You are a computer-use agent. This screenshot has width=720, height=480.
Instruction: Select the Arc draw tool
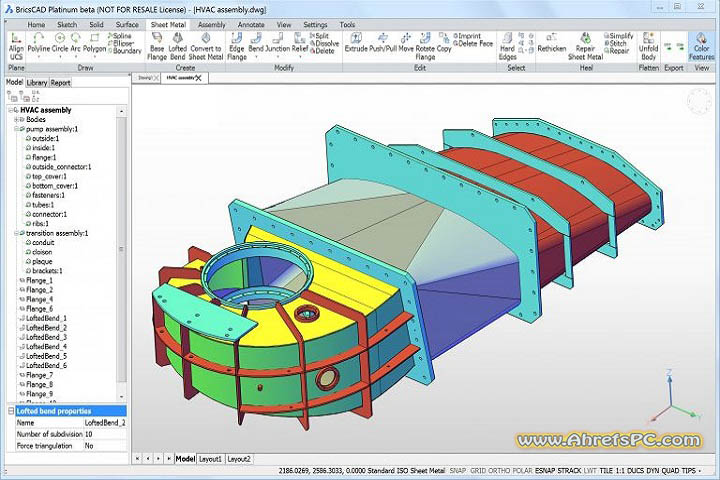tap(75, 43)
